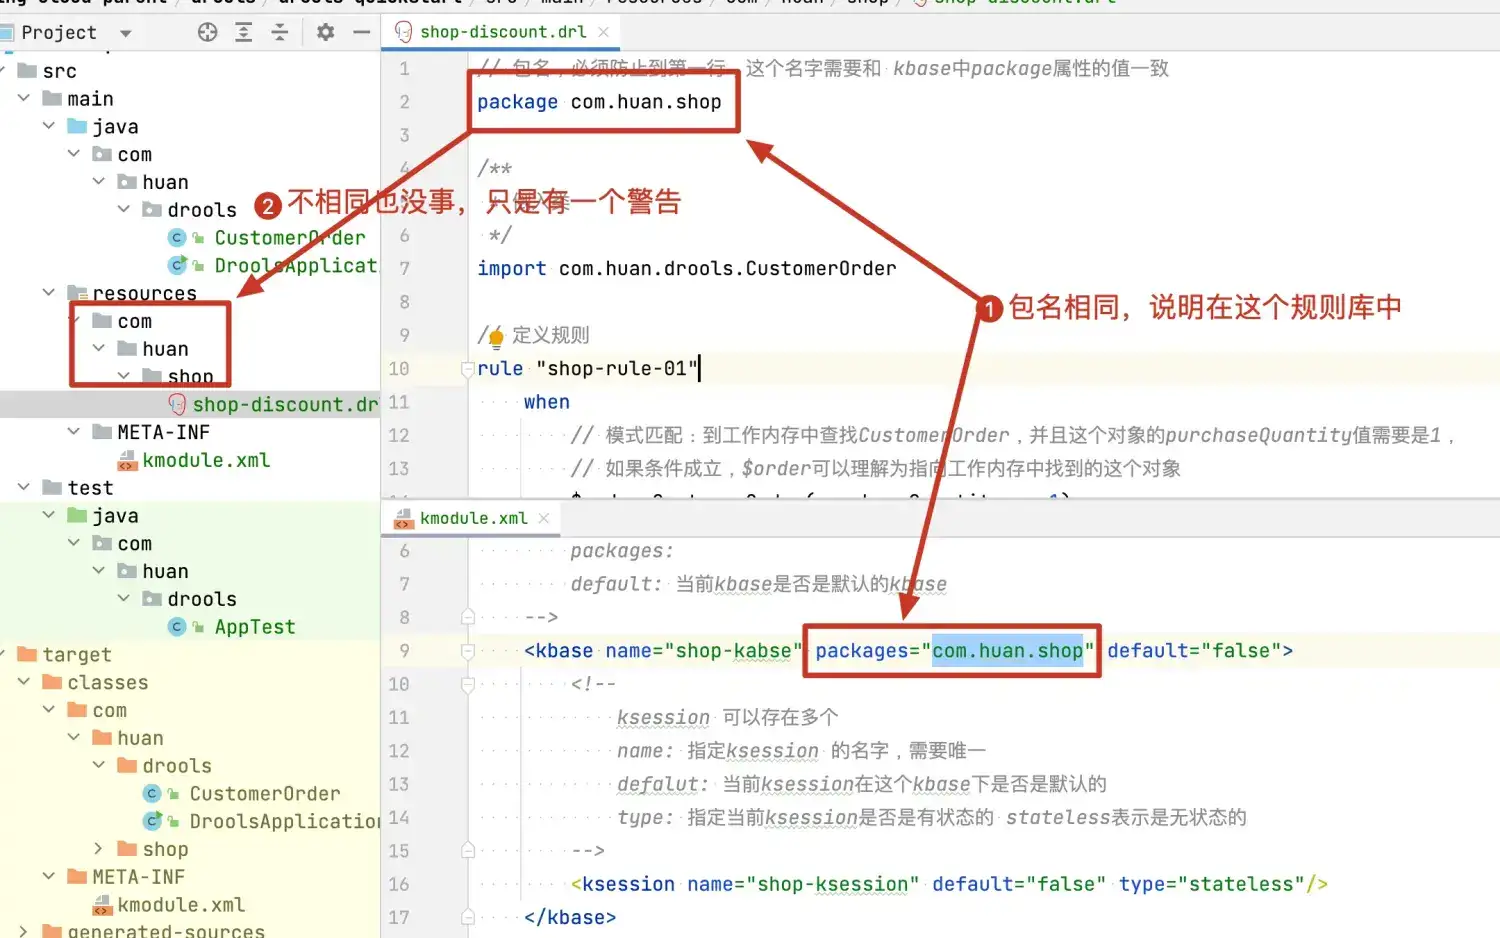Click the locate-in-project target icon
The height and width of the screenshot is (938, 1500).
click(x=207, y=32)
